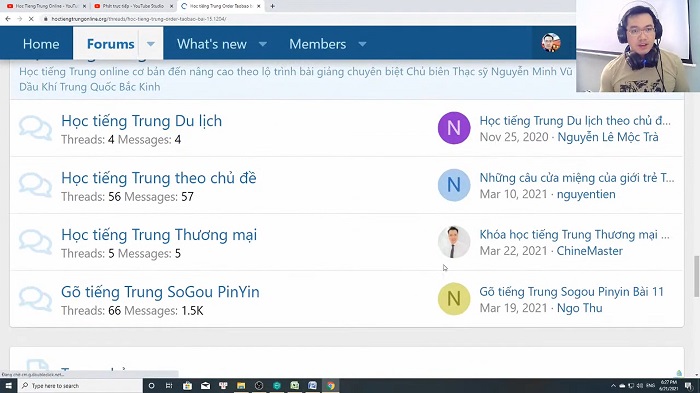Click the forum icon beside Học tiếng Trung Du lịch
Viewport: 700px width, 393px height.
pos(35,128)
